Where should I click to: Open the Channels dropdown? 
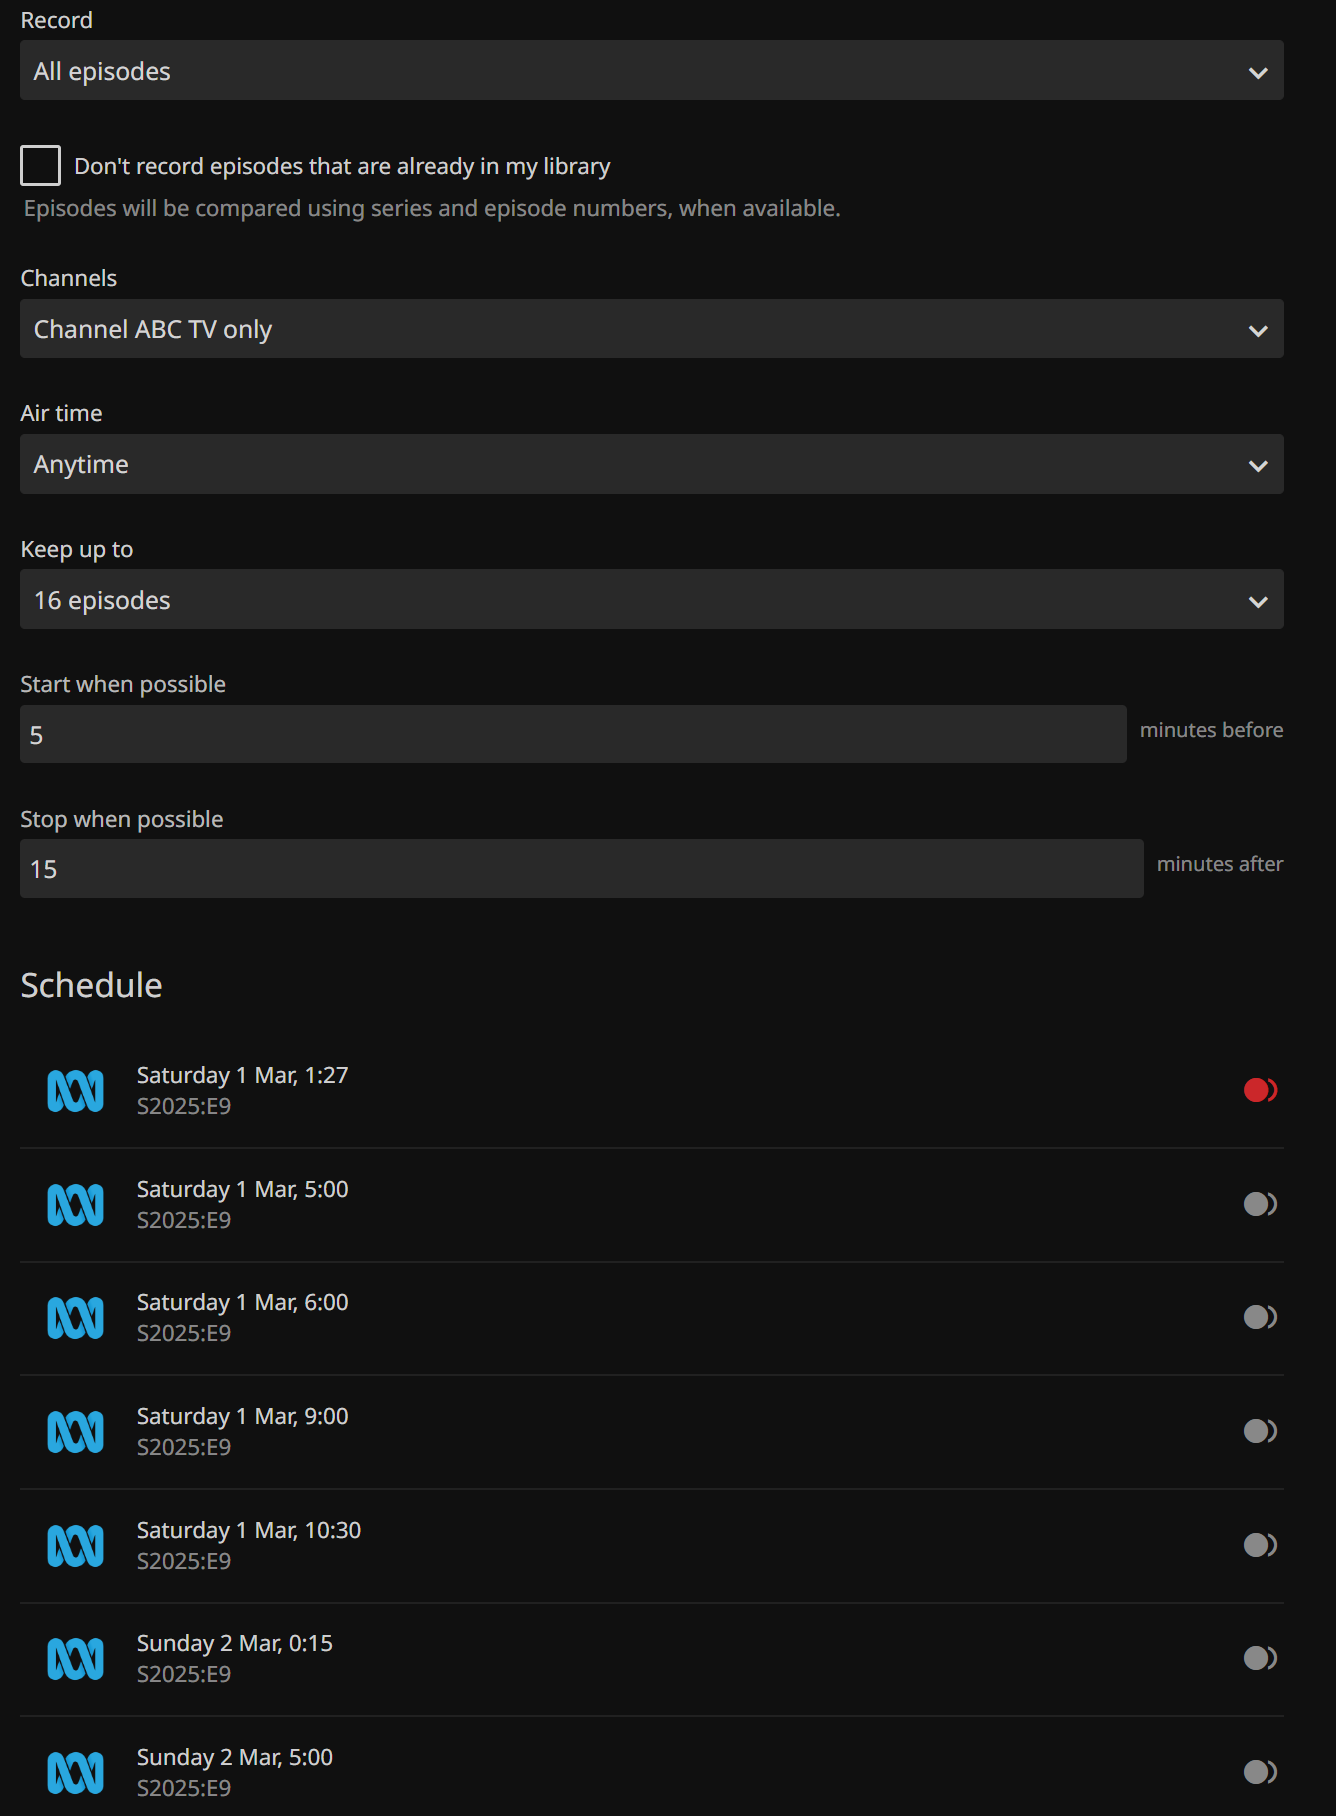click(x=651, y=329)
